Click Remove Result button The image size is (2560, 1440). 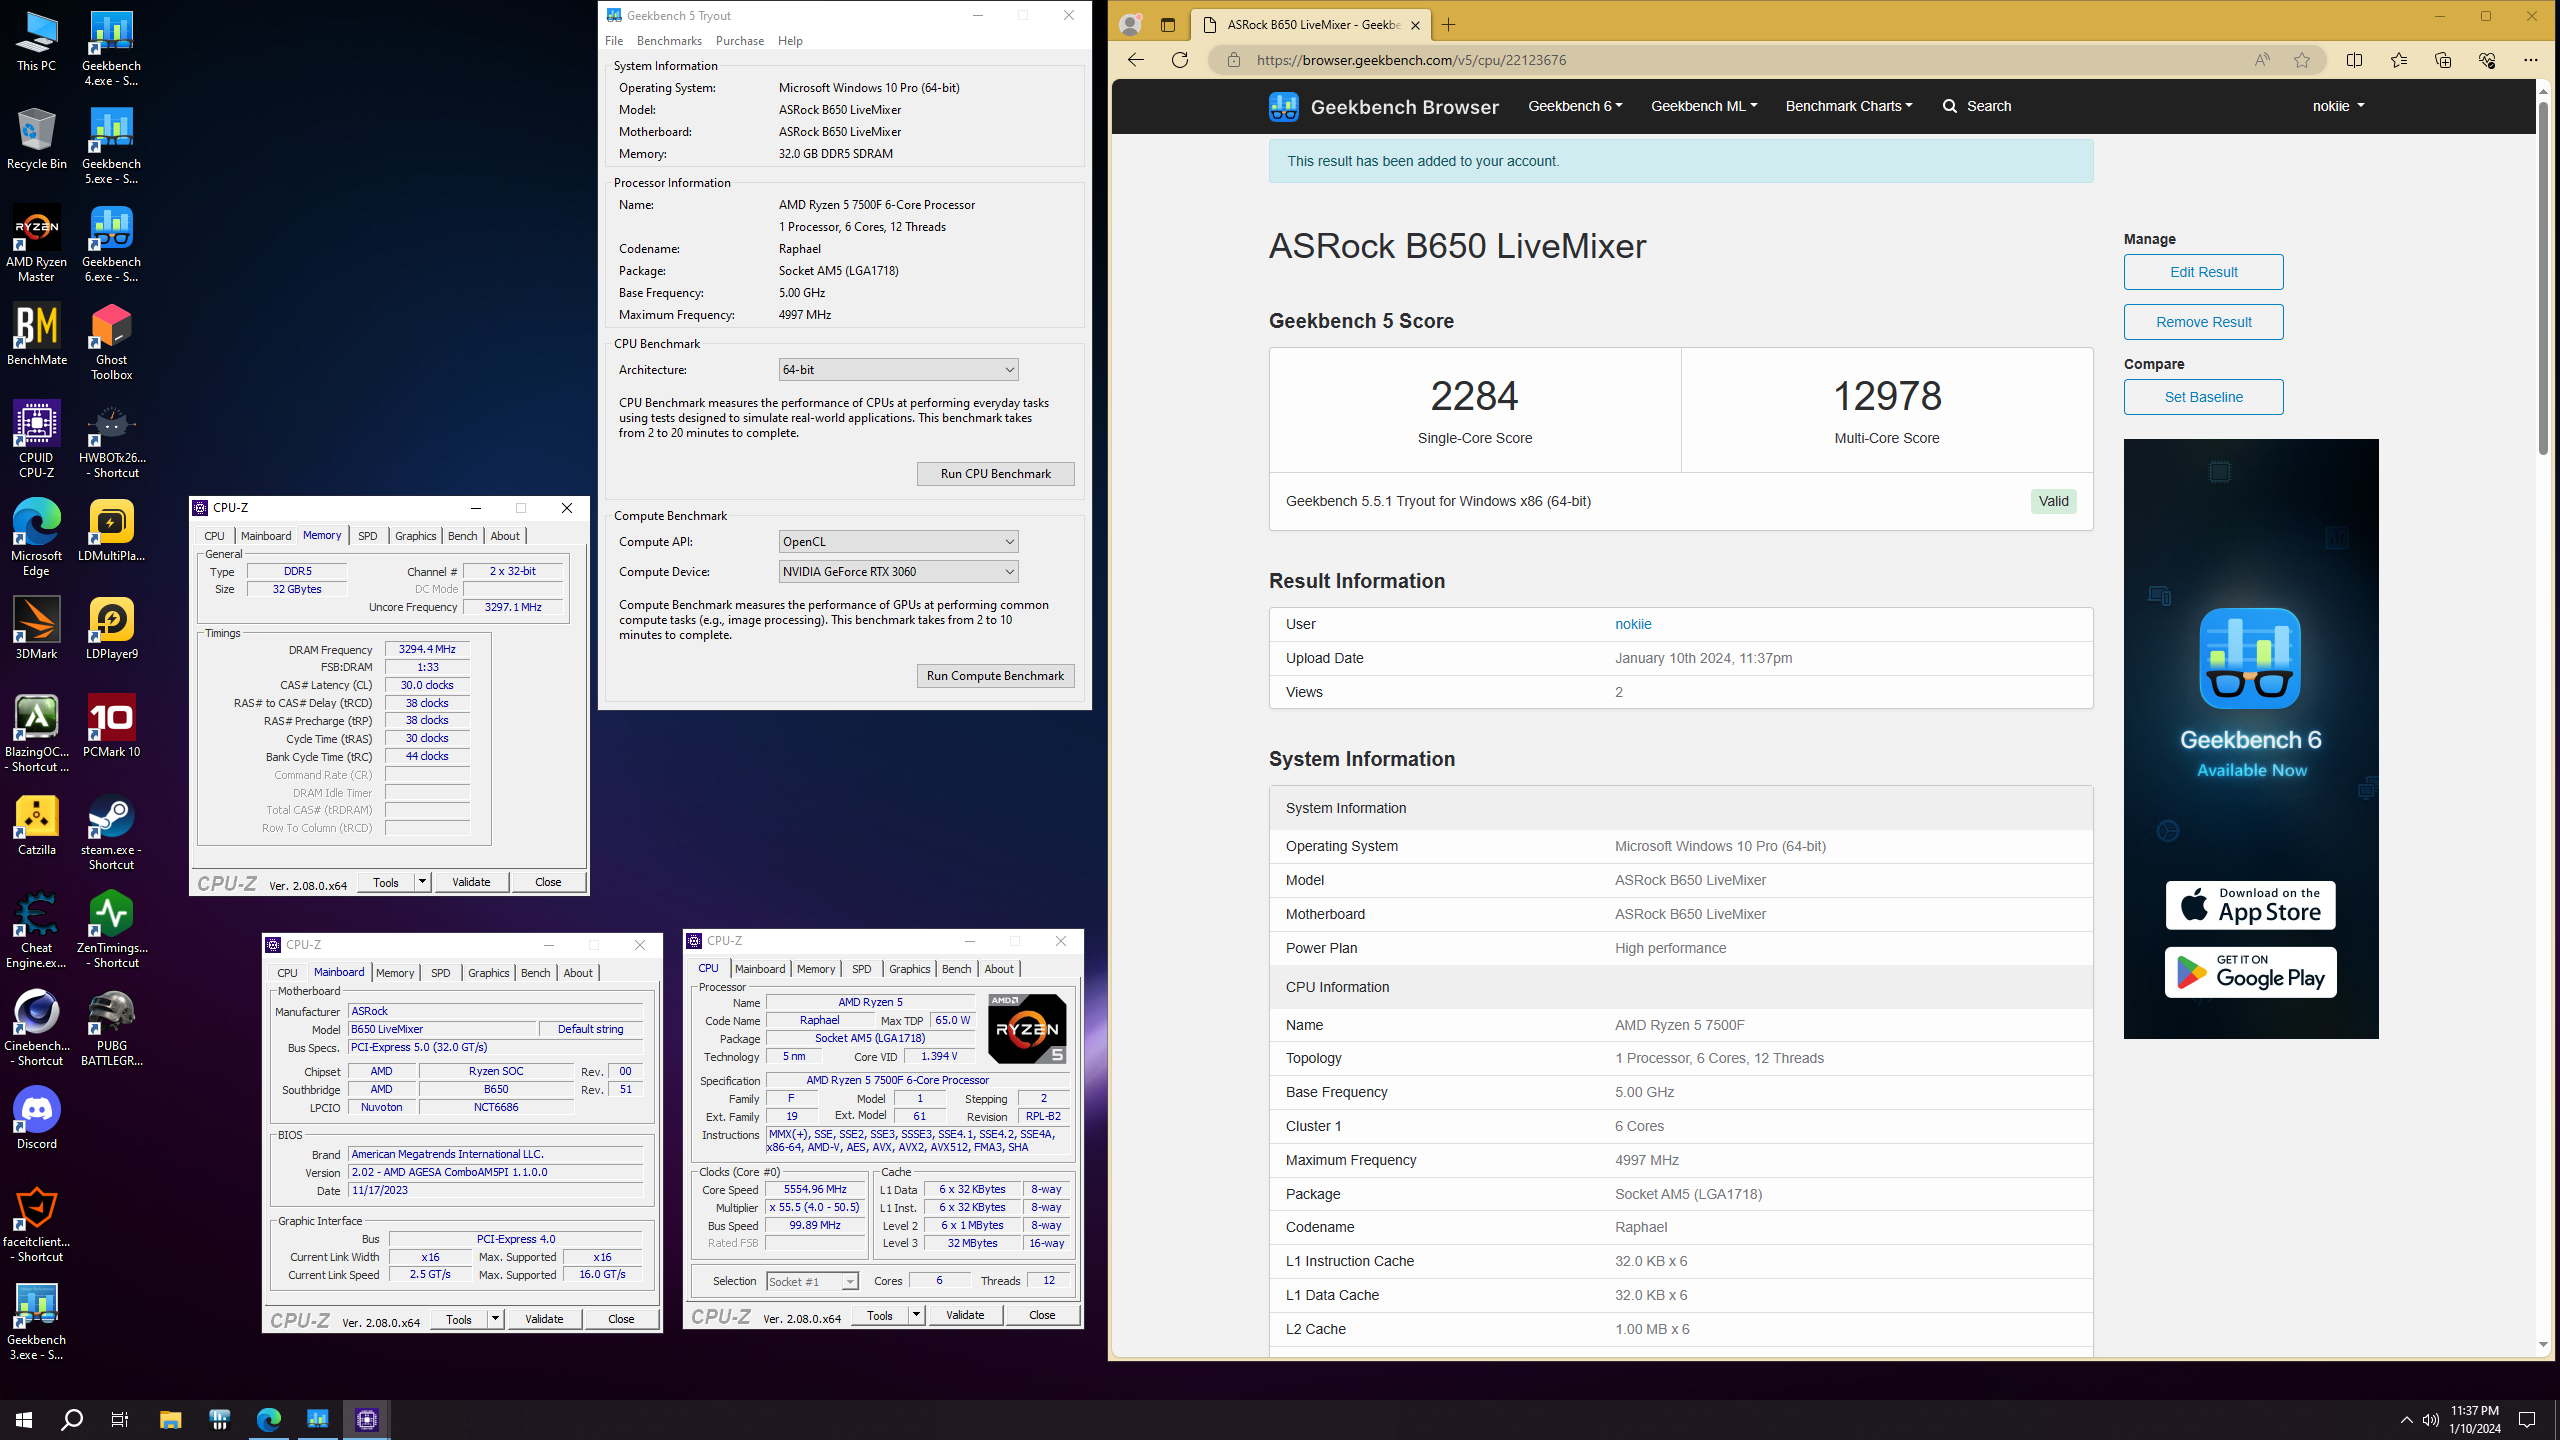click(2203, 322)
